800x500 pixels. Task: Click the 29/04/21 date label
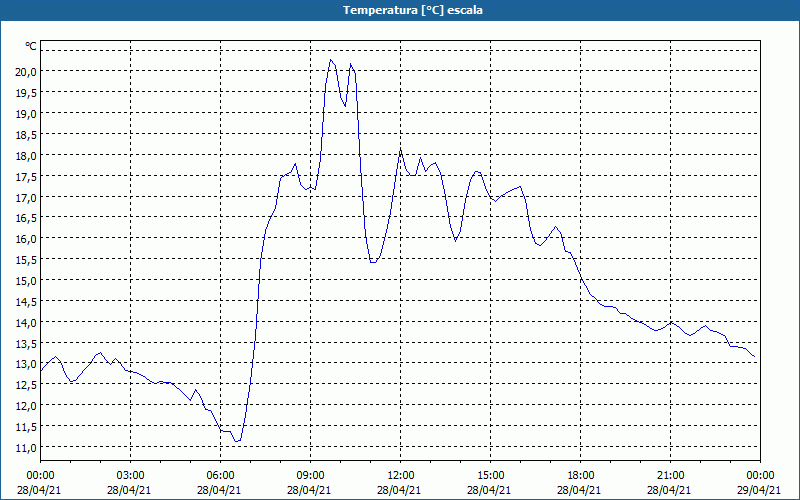[759, 490]
